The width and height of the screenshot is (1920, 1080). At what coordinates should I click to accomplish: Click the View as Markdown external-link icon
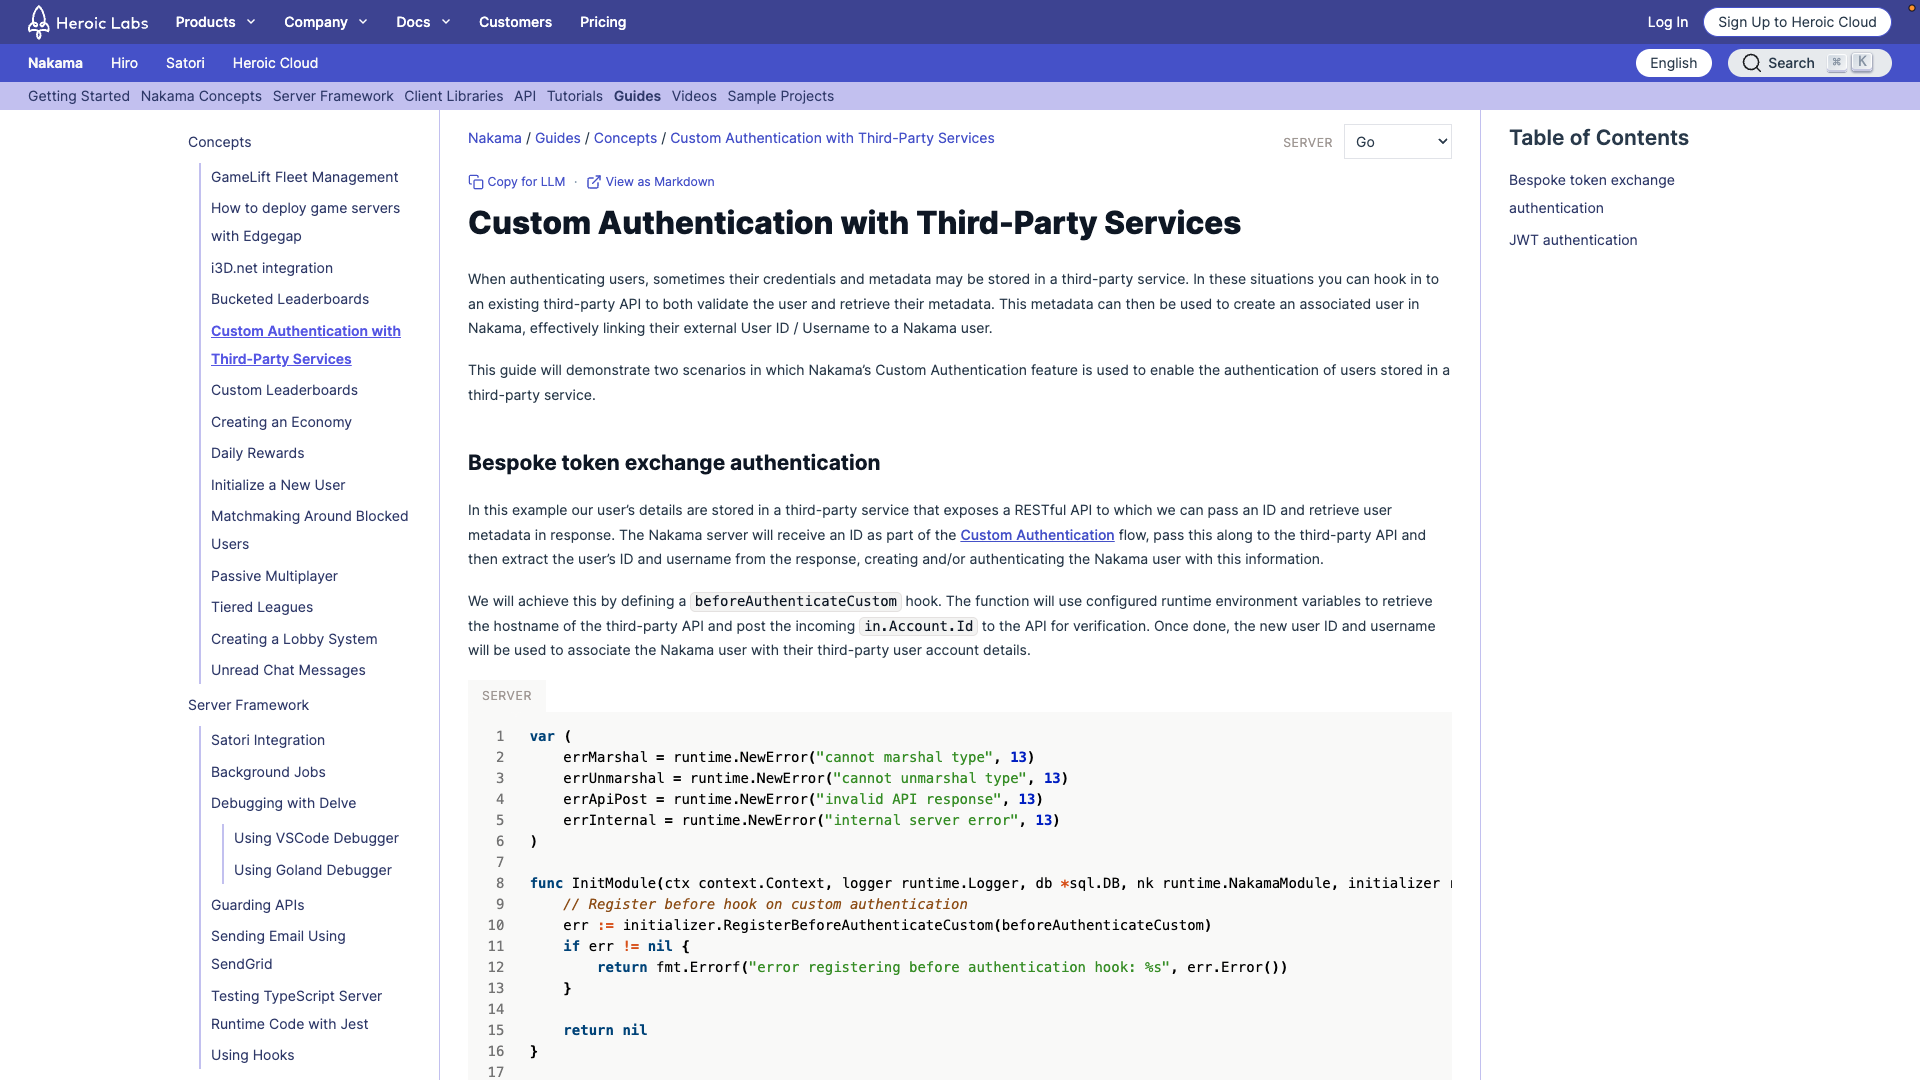point(594,182)
